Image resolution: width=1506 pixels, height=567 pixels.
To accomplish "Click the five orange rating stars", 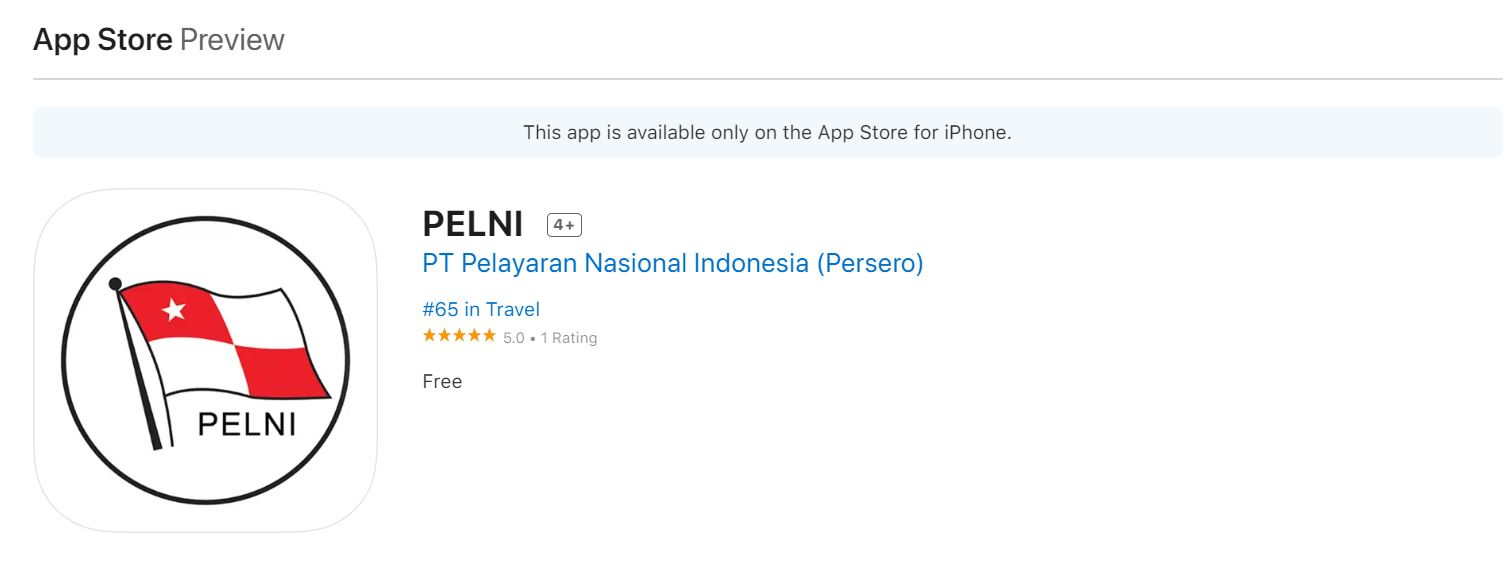I will (459, 337).
